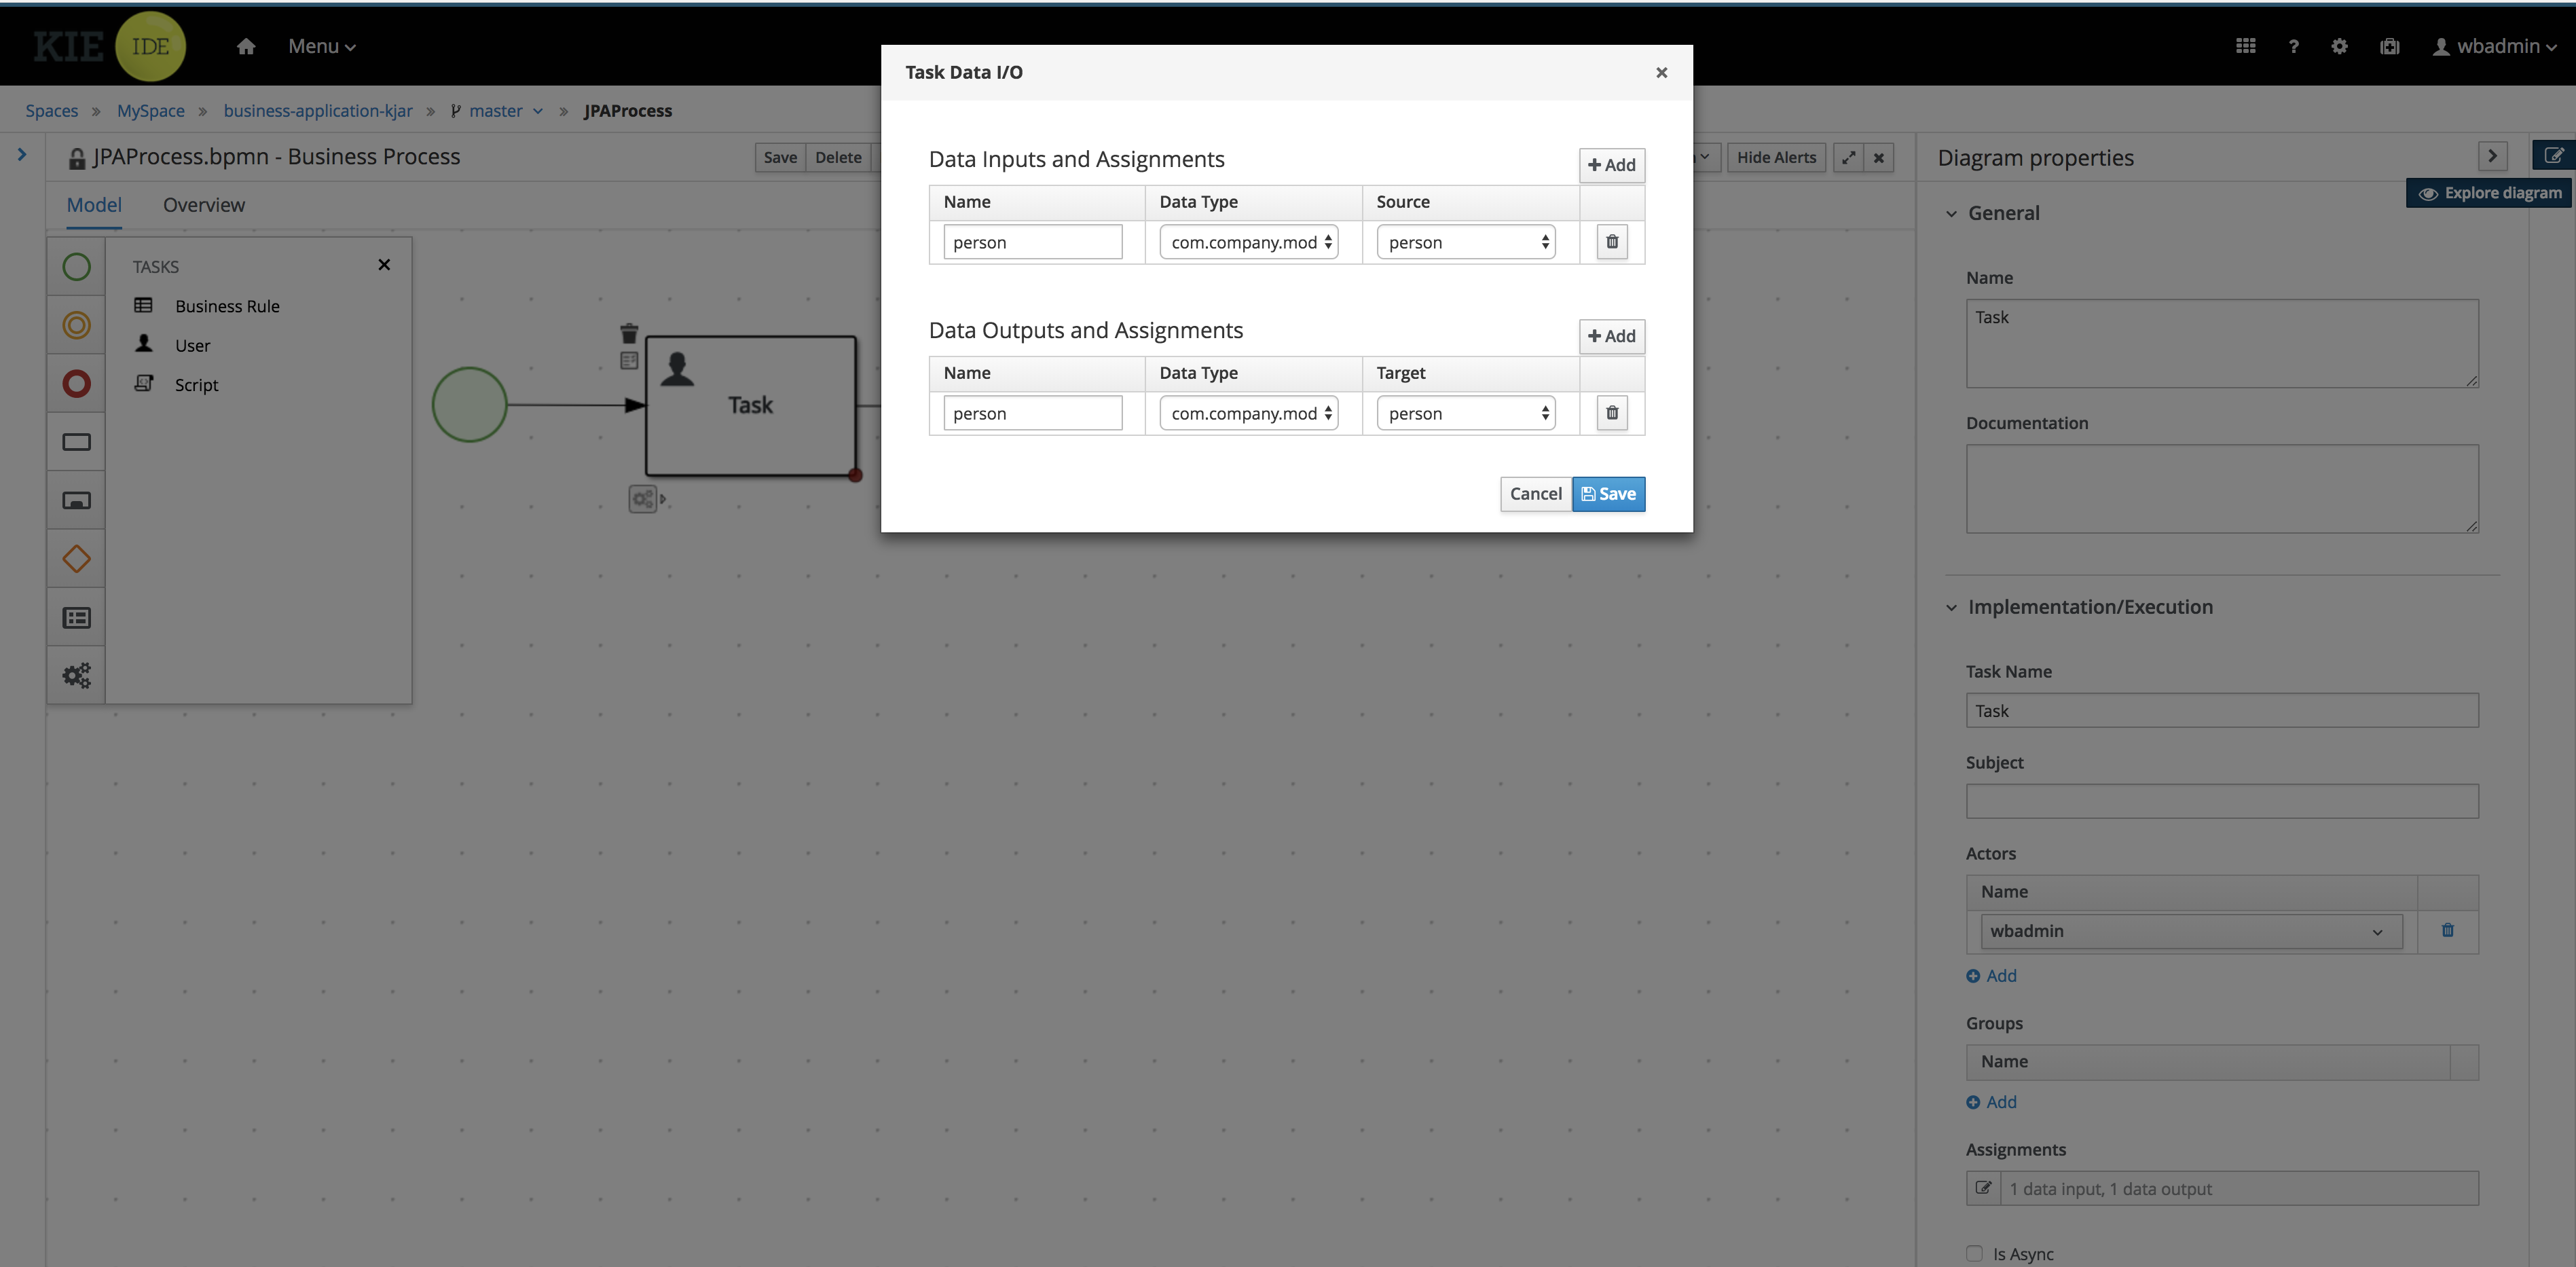Image resolution: width=2576 pixels, height=1267 pixels.
Task: Click the Add button for Data Outputs
Action: (x=1610, y=337)
